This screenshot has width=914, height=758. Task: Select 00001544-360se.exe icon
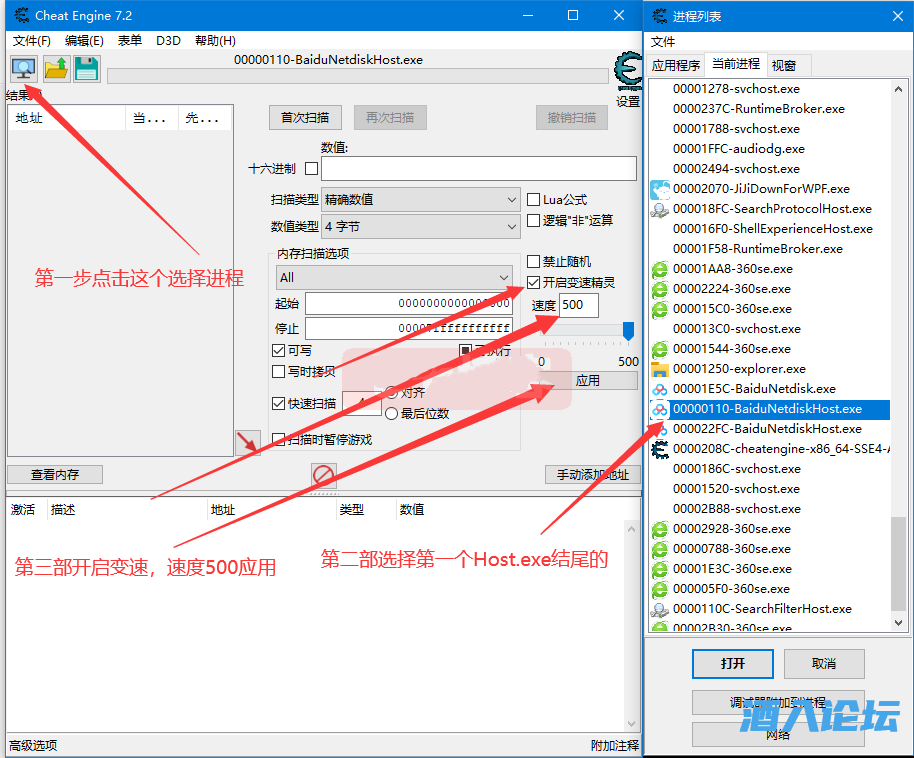(x=660, y=349)
